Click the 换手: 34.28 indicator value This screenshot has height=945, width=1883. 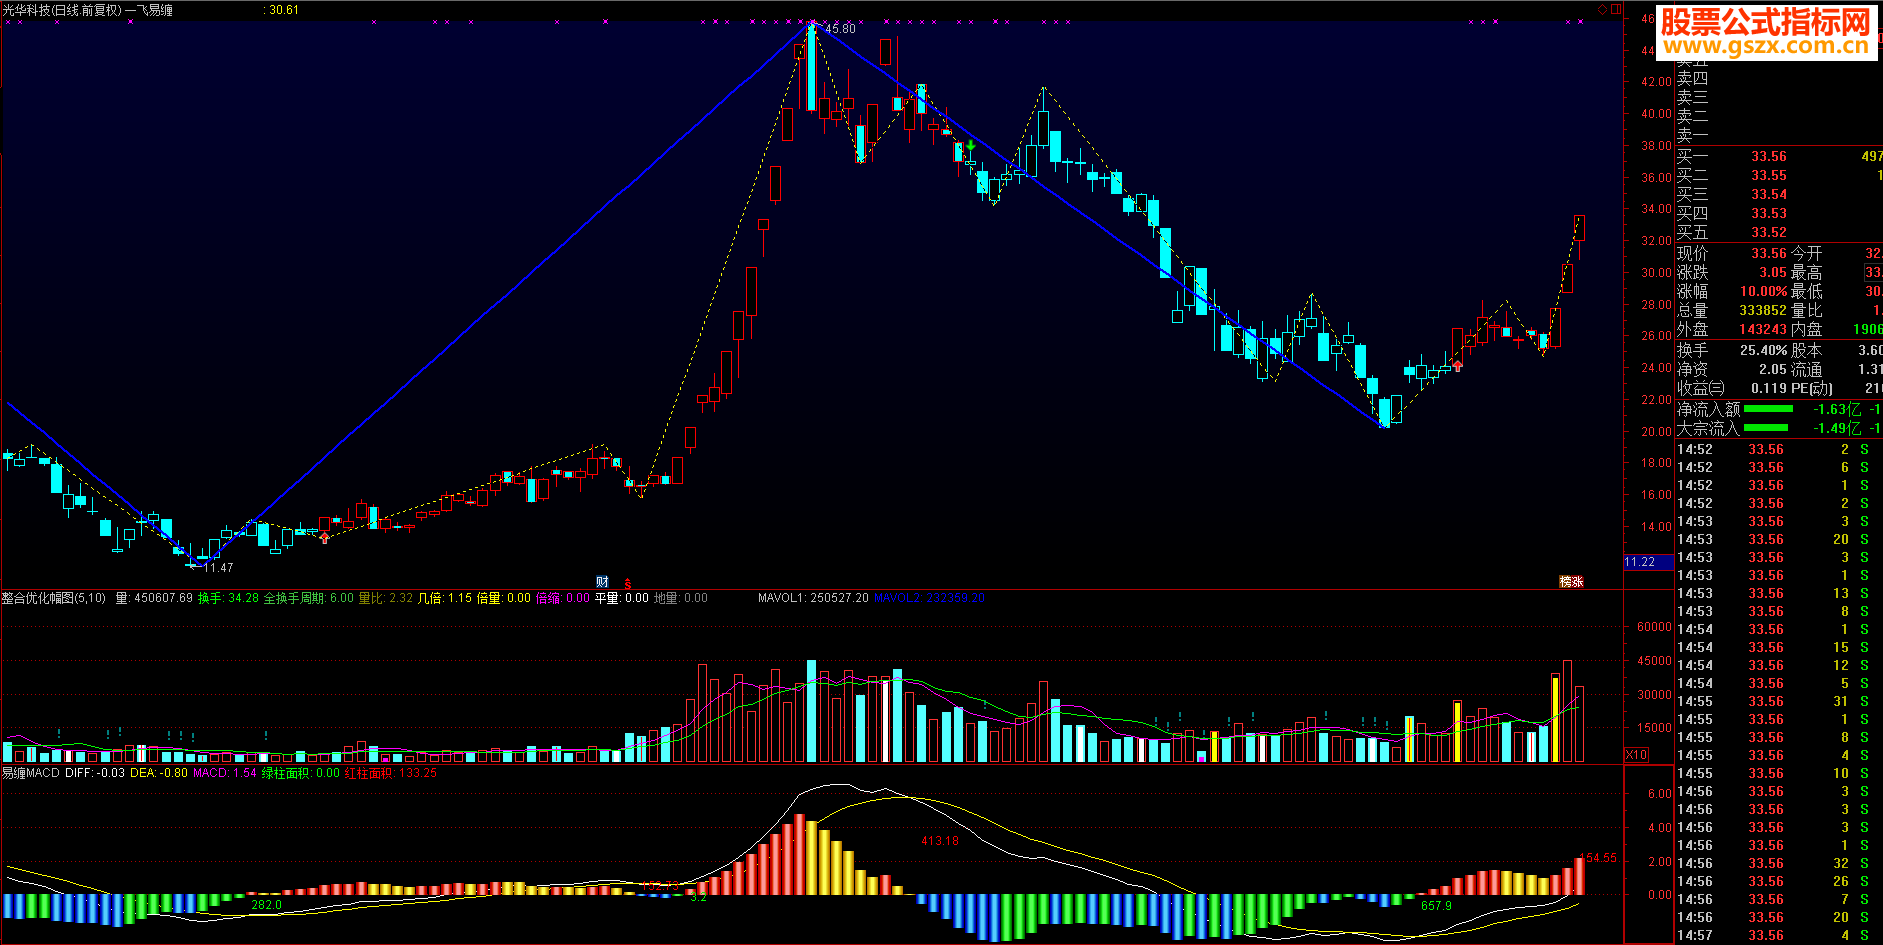(228, 598)
